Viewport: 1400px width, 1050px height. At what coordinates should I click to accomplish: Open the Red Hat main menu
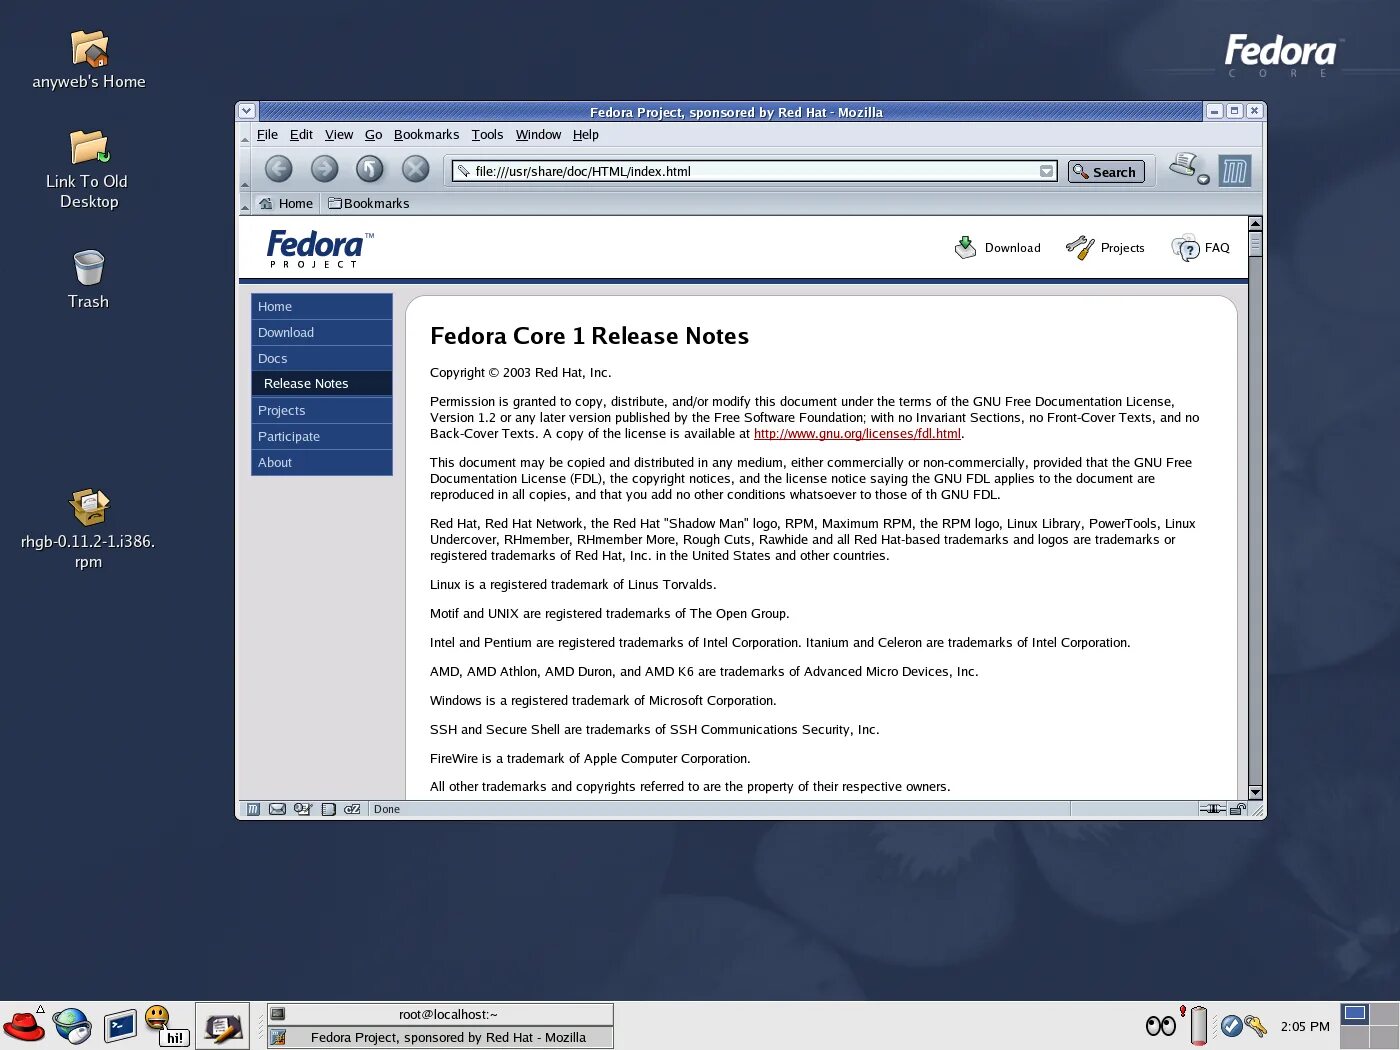(x=24, y=1026)
